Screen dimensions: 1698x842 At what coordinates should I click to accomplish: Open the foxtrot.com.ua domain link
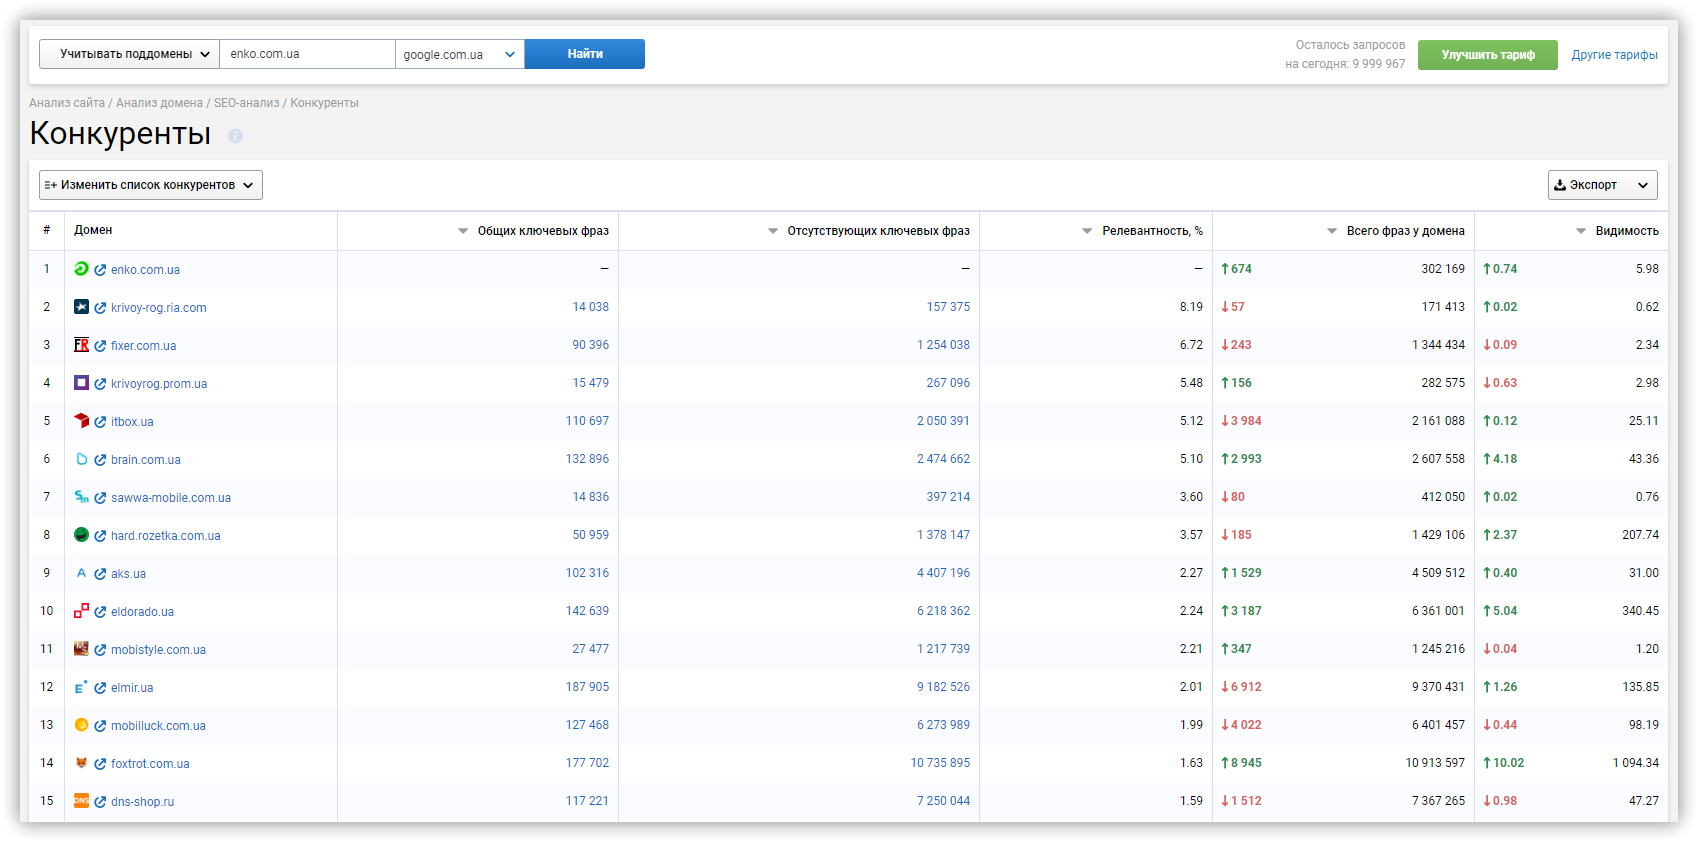150,764
